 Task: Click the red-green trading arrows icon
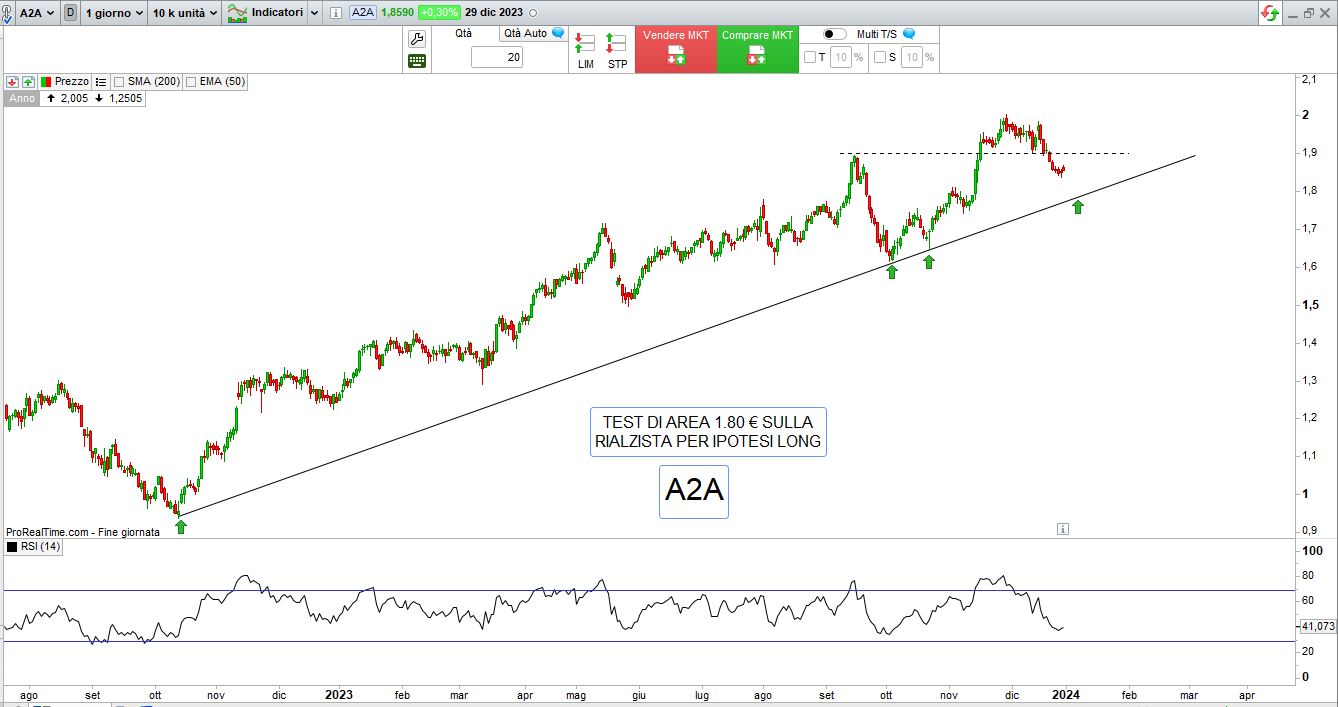pos(1270,13)
